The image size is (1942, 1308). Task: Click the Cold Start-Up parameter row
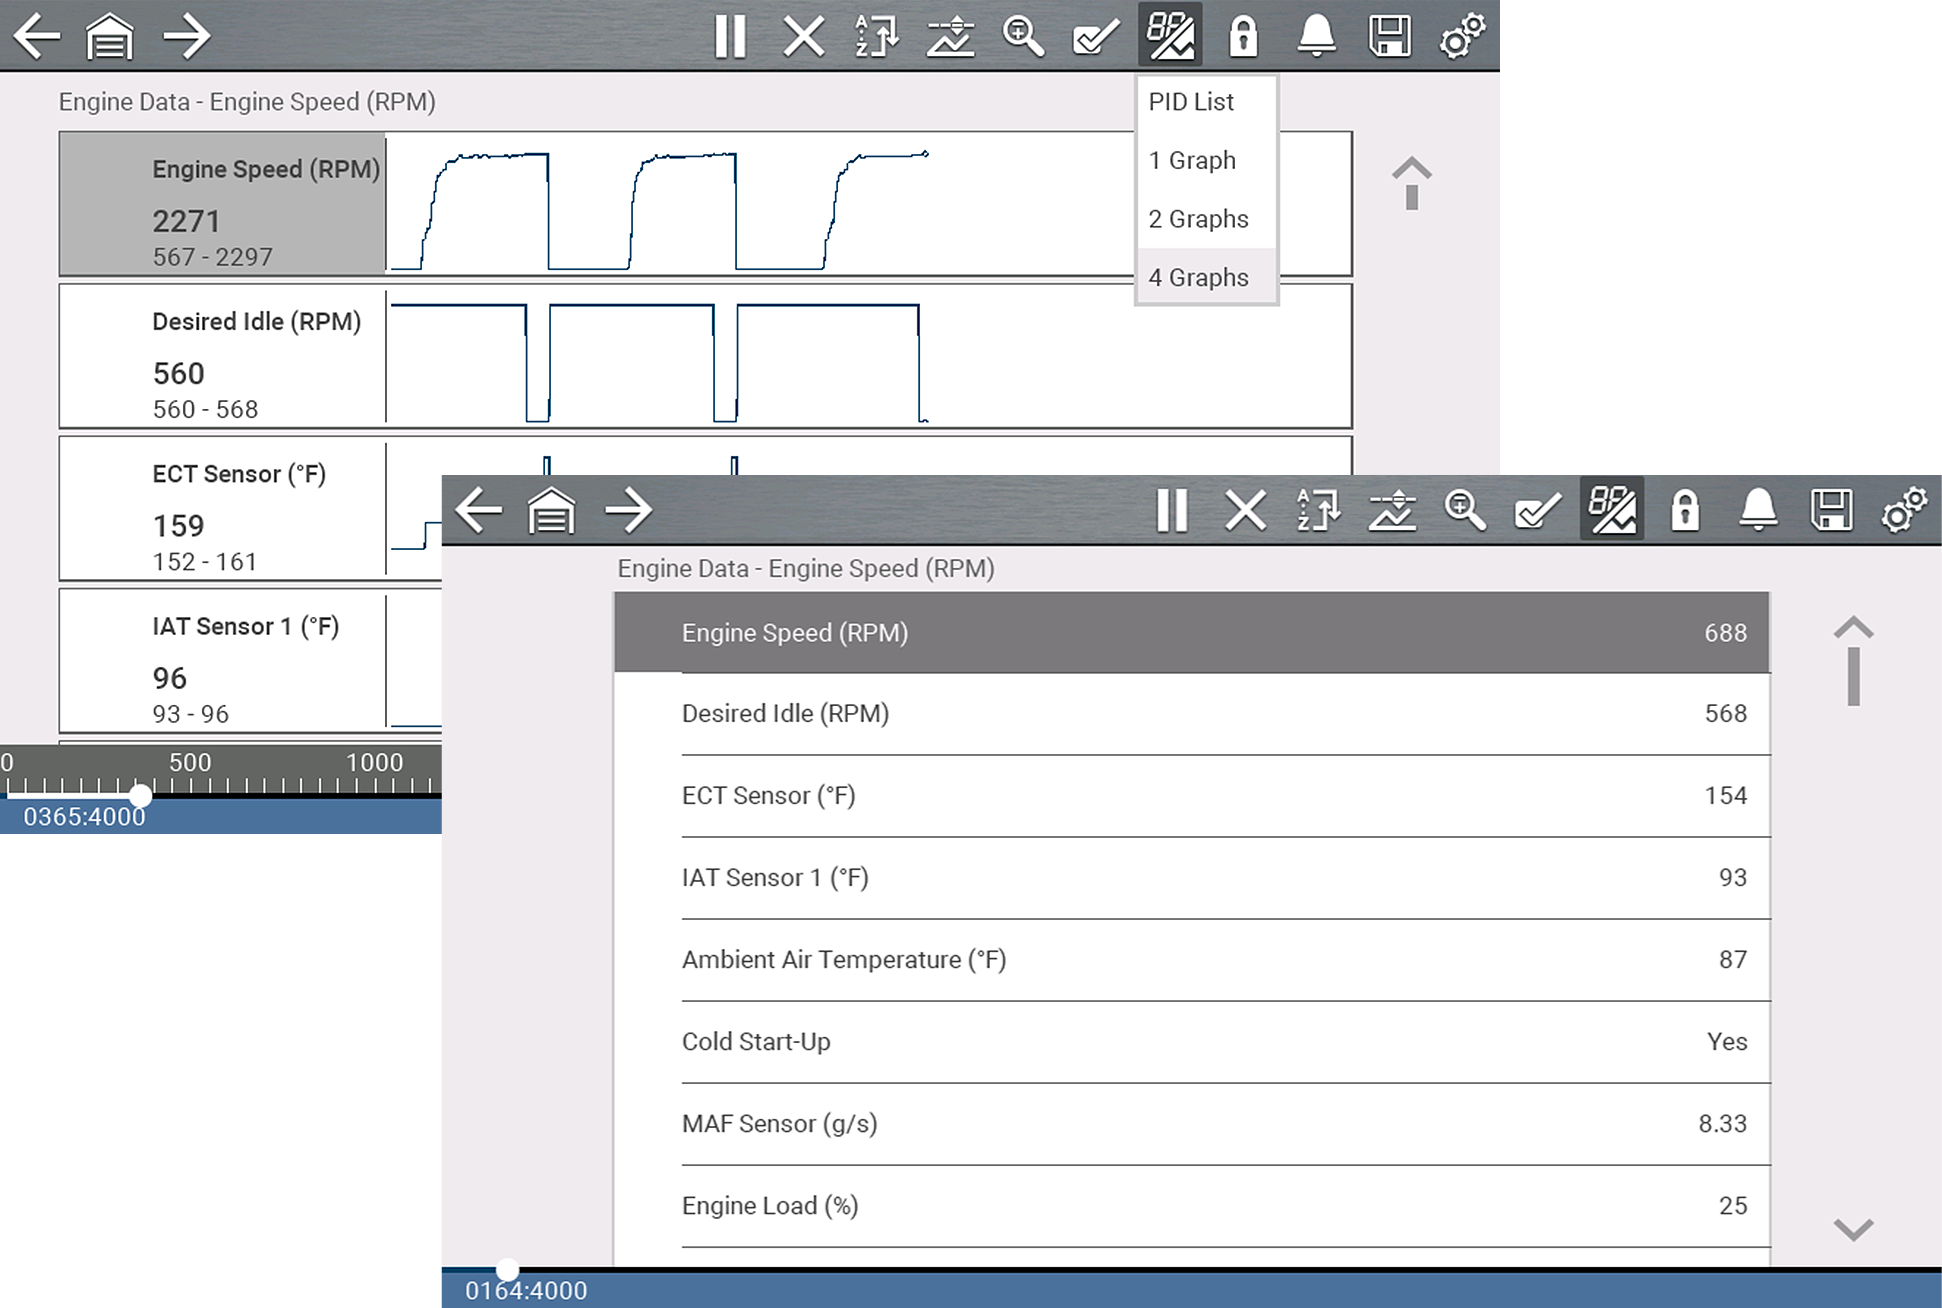click(1100, 1042)
